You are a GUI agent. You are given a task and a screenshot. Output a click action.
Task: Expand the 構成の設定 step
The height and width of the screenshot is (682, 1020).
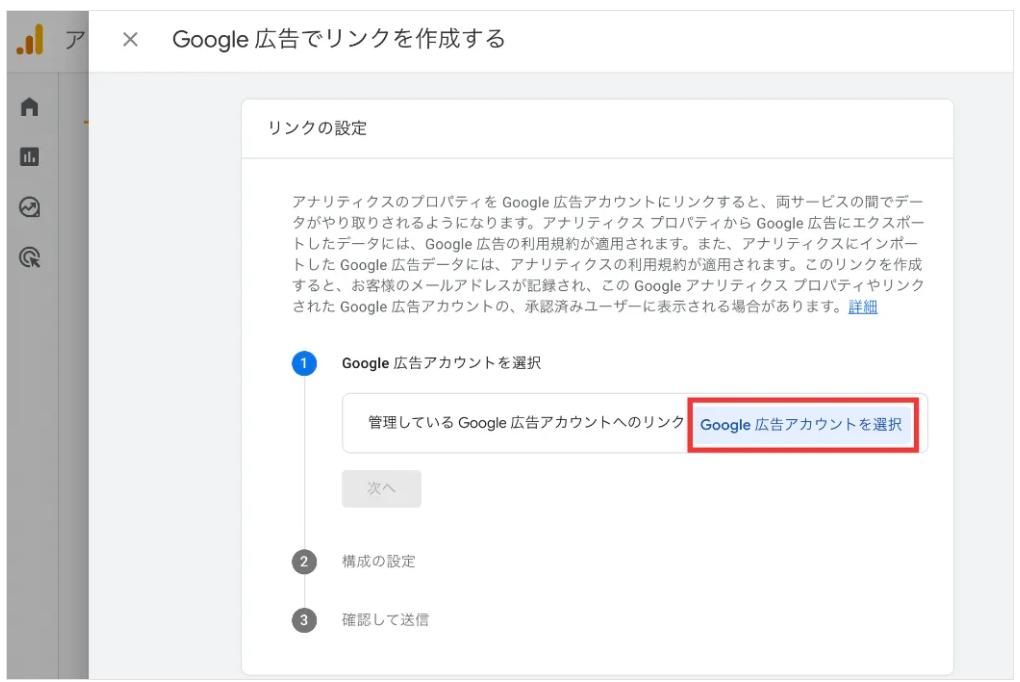[x=378, y=561]
